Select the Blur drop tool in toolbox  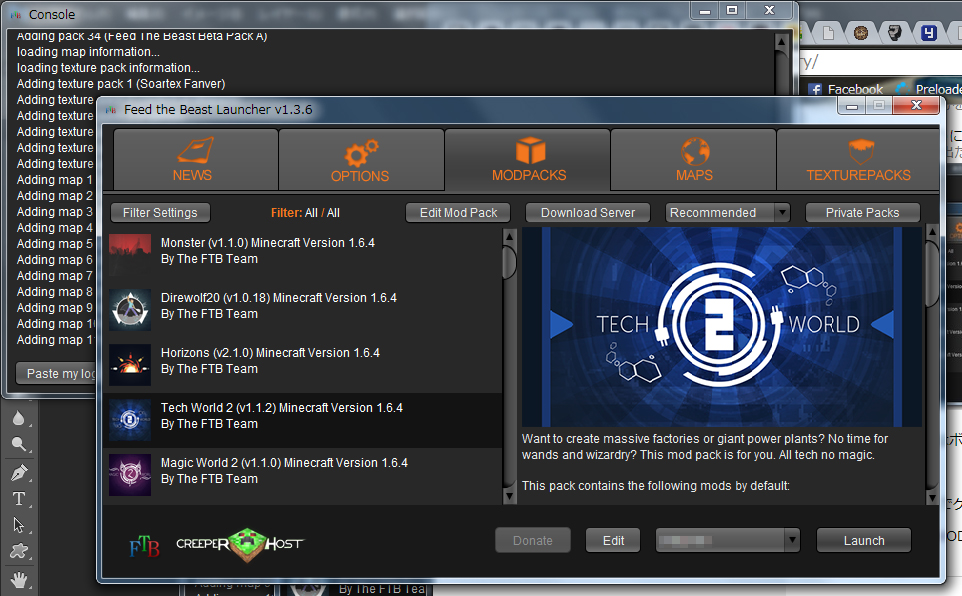pos(19,419)
